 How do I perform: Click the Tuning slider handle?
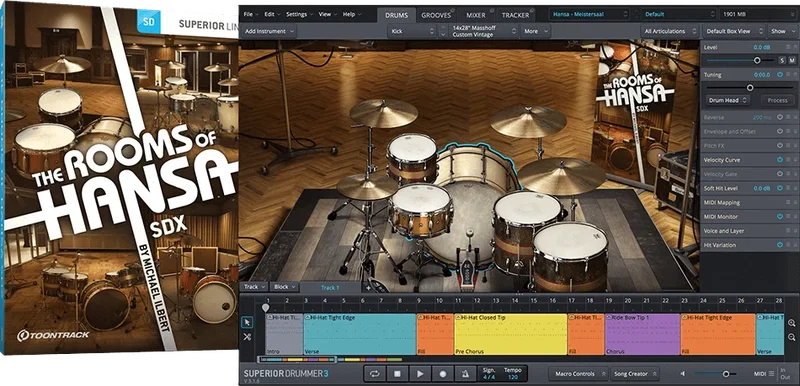click(750, 88)
